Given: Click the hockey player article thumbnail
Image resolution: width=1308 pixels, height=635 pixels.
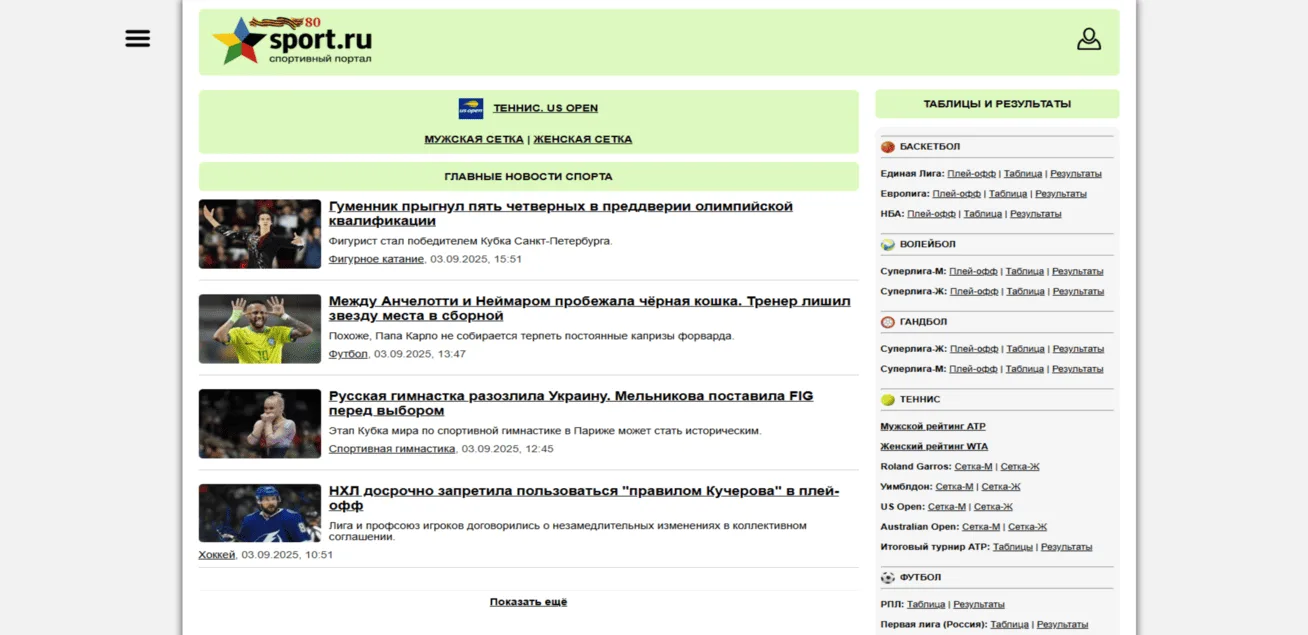Looking at the screenshot, I should click(260, 514).
